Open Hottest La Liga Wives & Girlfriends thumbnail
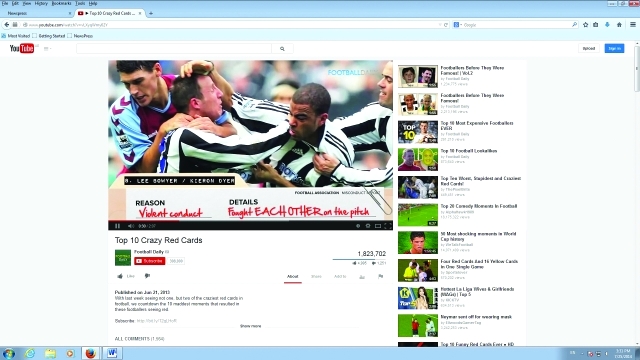The image size is (640, 360). (x=418, y=298)
